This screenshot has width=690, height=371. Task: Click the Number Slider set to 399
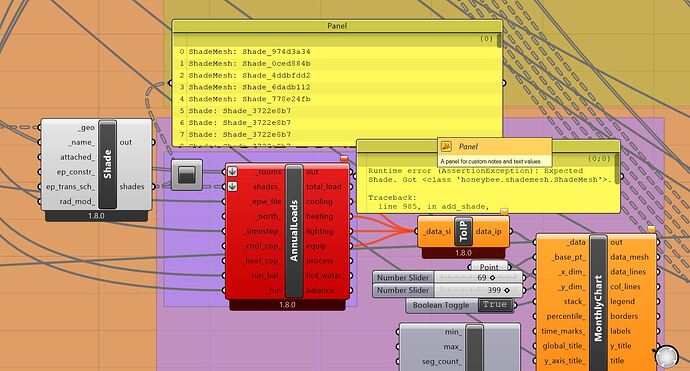[447, 290]
